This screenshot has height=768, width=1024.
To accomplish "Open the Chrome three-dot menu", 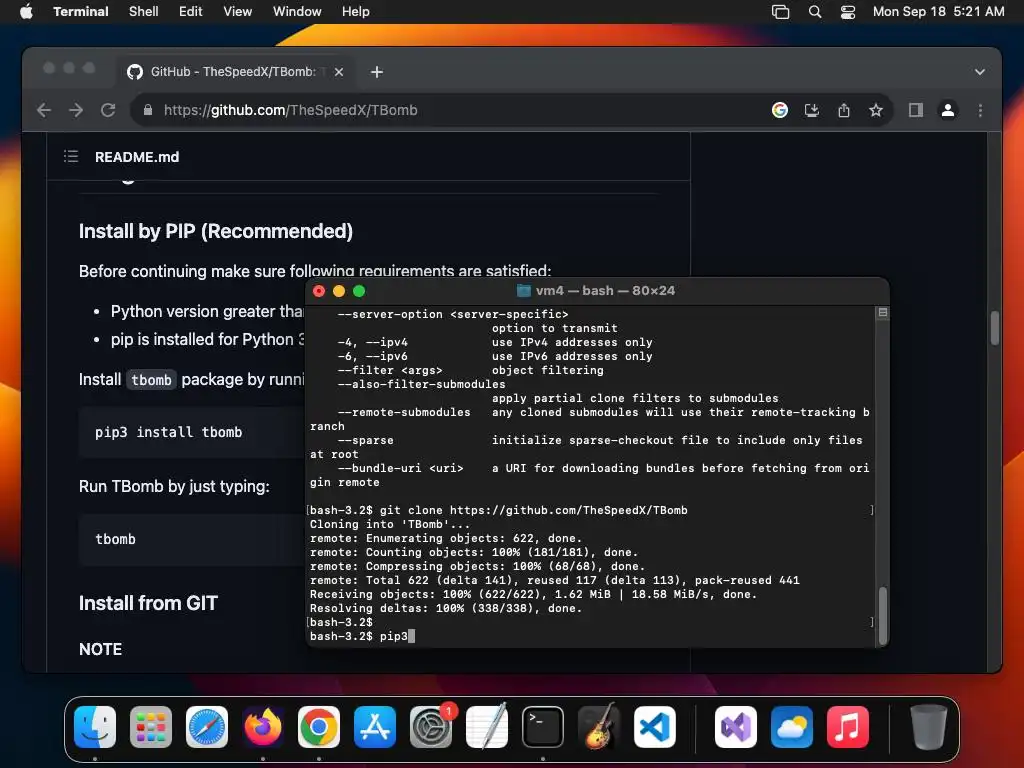I will [980, 110].
